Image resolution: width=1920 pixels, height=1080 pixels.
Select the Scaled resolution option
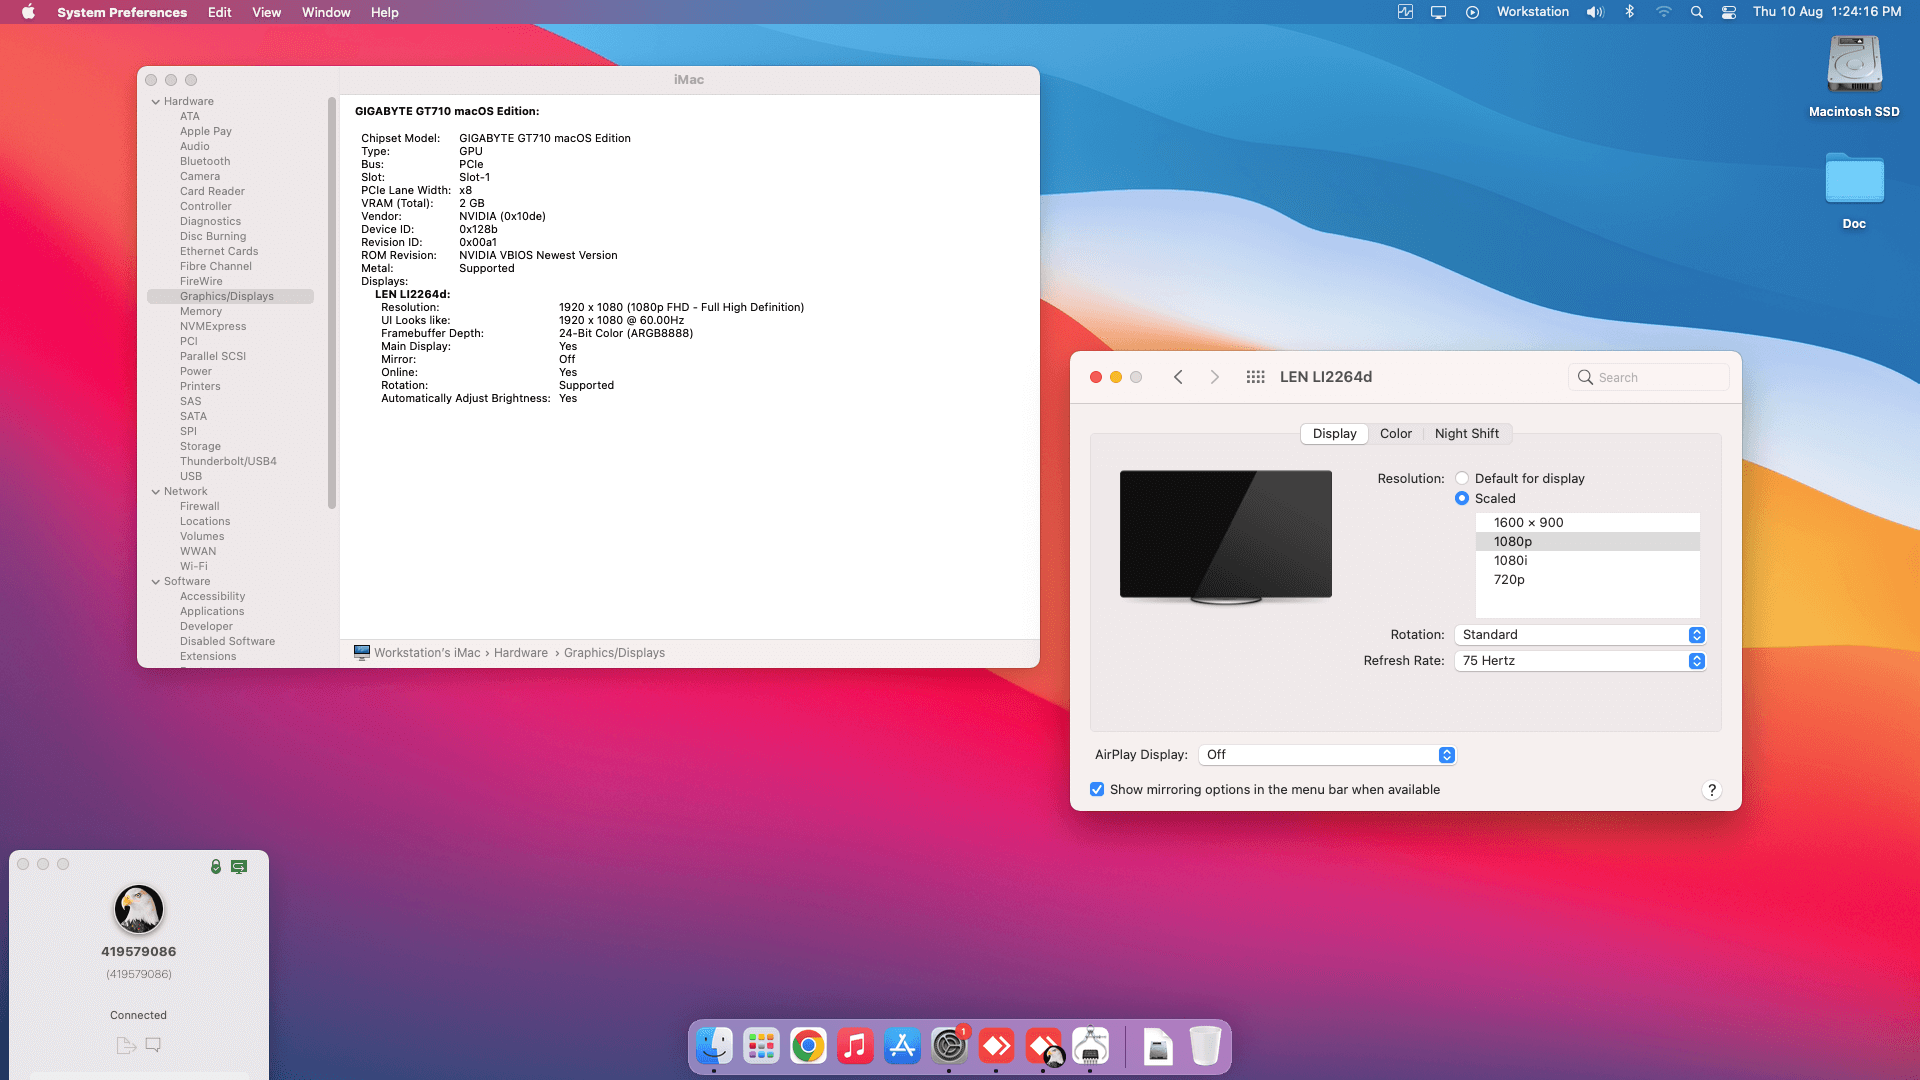point(1462,498)
